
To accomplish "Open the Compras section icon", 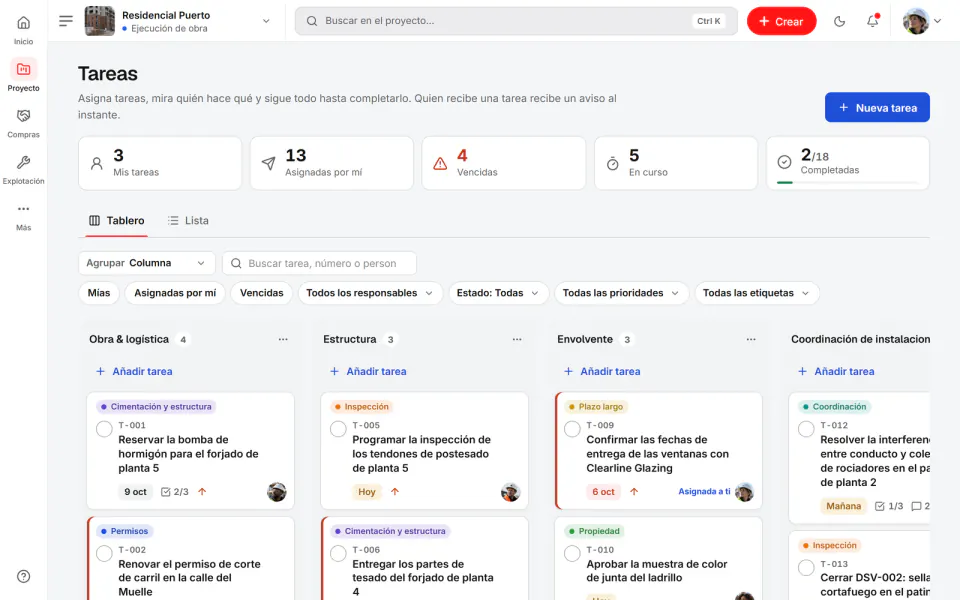I will tap(23, 116).
